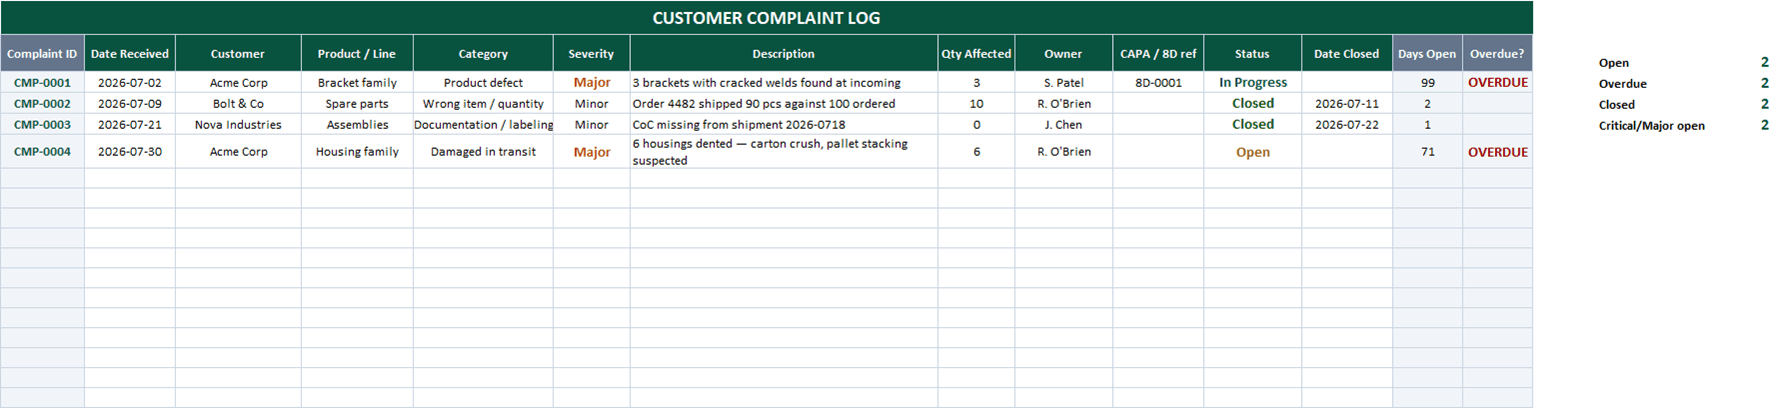Select the Owner column header

click(1063, 54)
